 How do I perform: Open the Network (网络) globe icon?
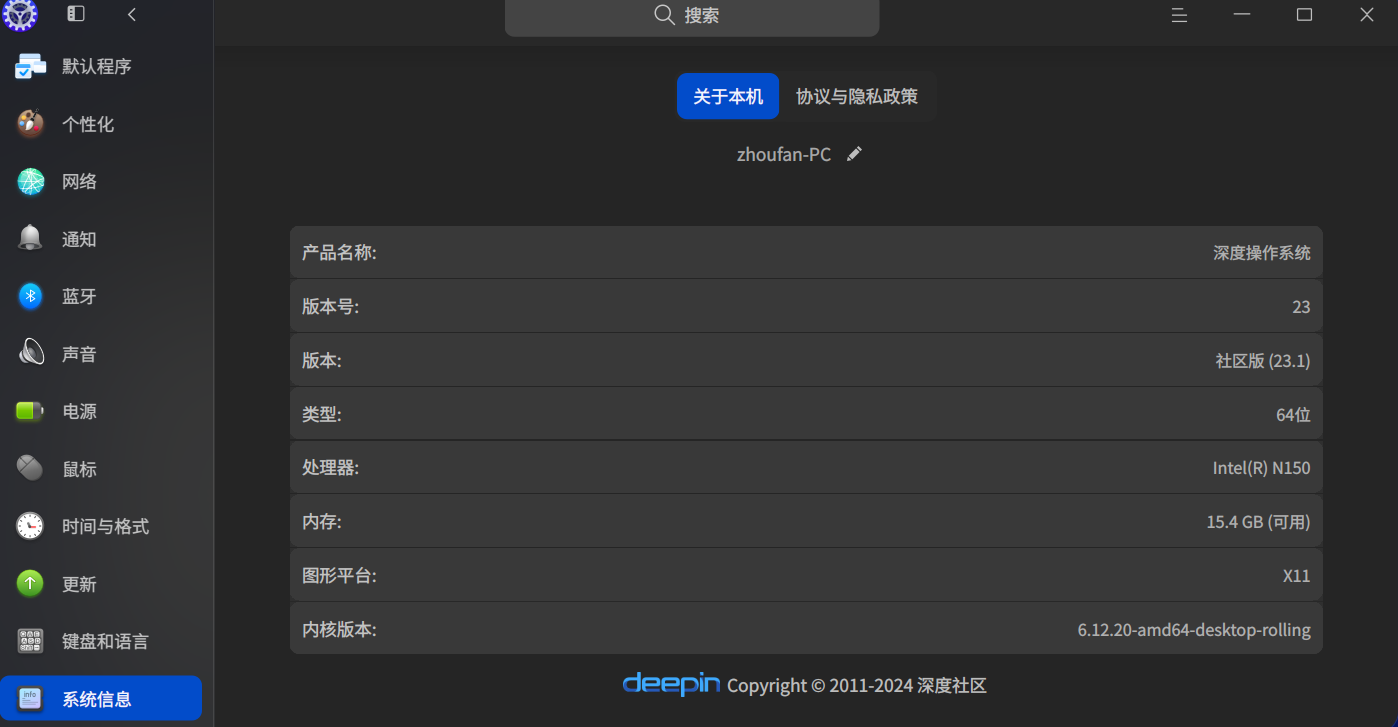pos(30,181)
